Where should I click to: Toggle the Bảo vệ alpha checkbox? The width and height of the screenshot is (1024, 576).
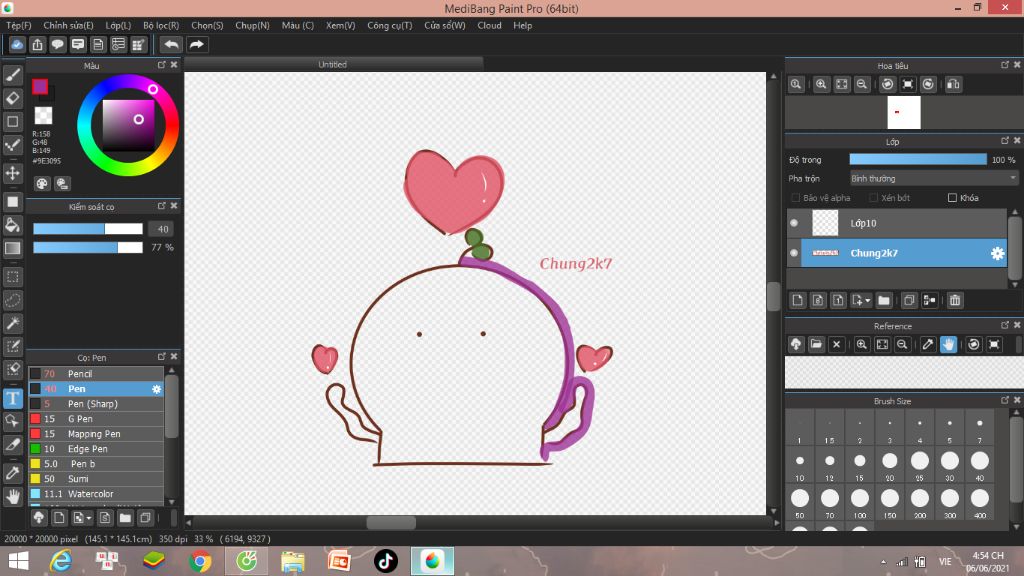[795, 198]
